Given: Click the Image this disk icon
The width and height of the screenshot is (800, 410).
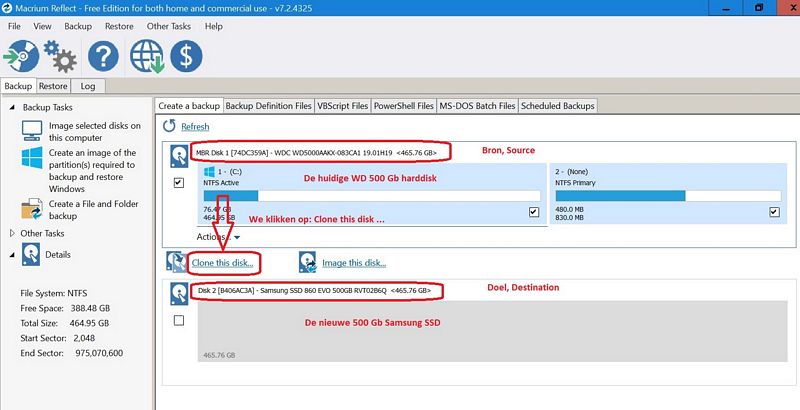Looking at the screenshot, I should pos(308,262).
